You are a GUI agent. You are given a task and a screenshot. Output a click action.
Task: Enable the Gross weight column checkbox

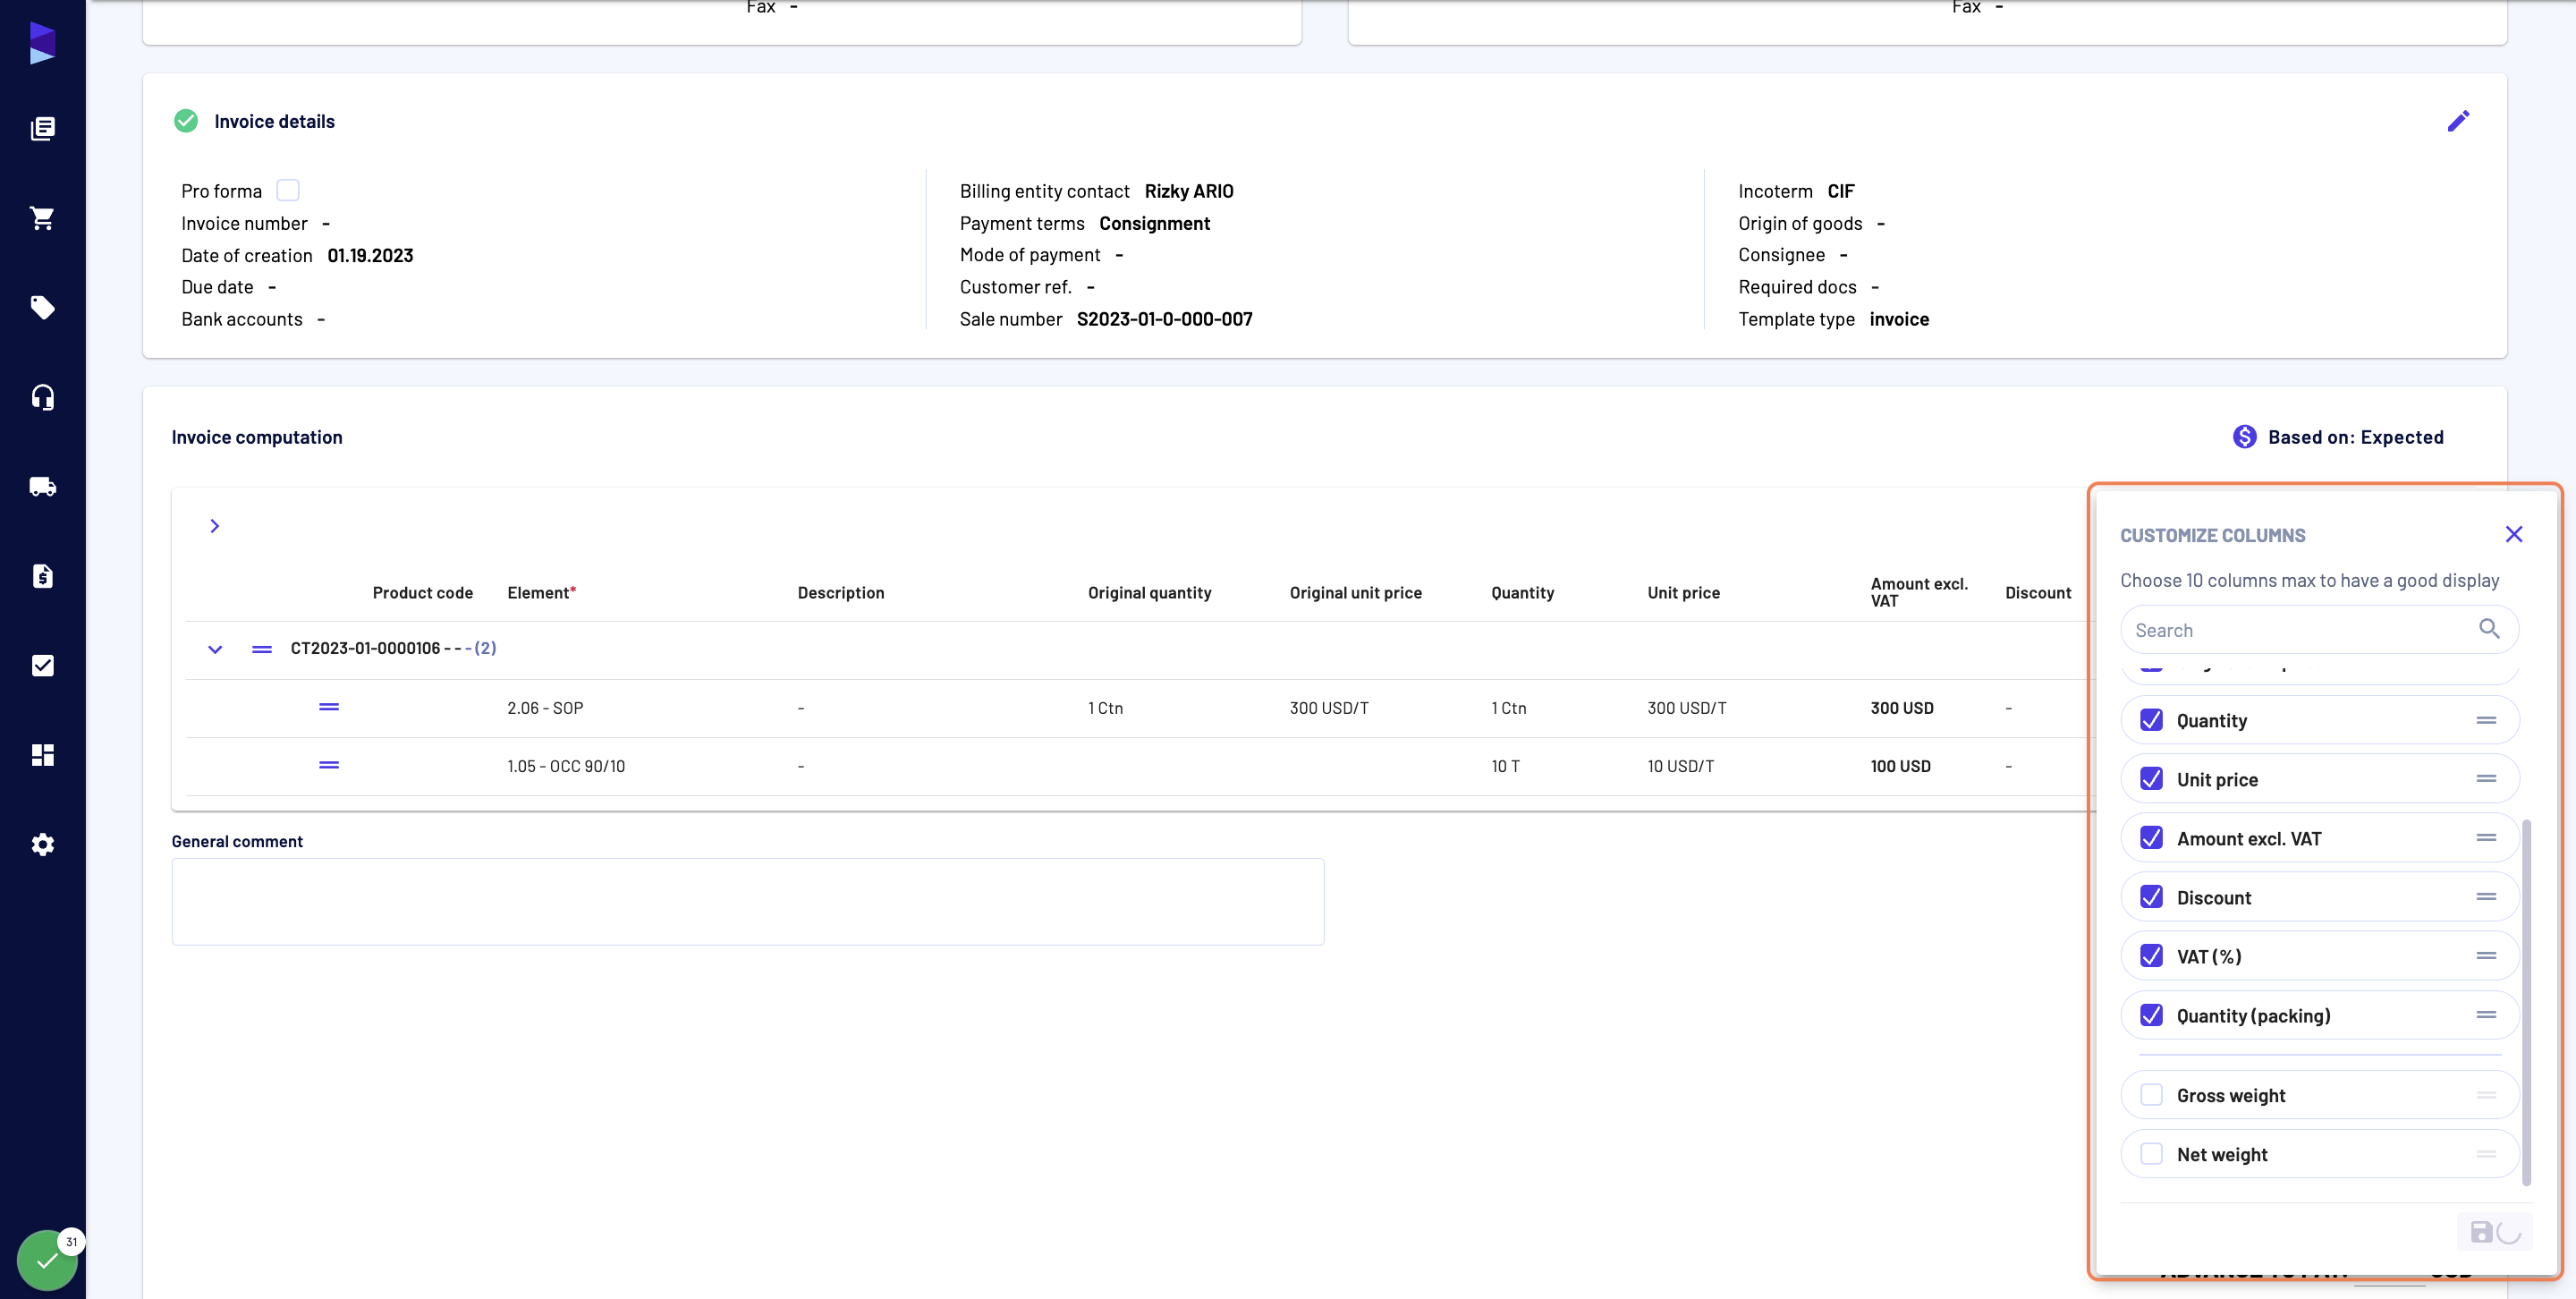pos(2151,1095)
